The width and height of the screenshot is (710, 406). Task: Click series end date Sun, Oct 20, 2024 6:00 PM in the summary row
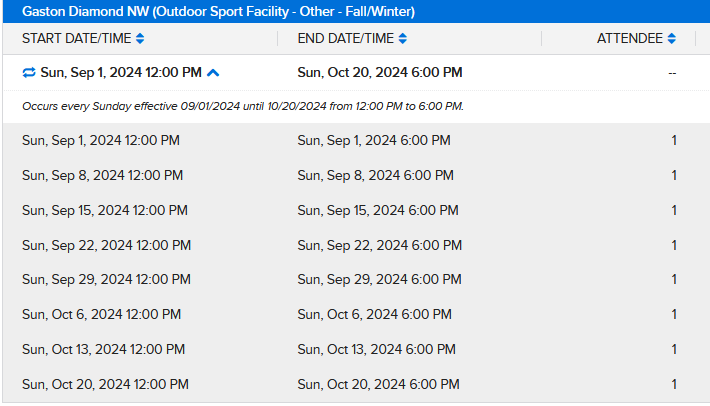point(380,73)
